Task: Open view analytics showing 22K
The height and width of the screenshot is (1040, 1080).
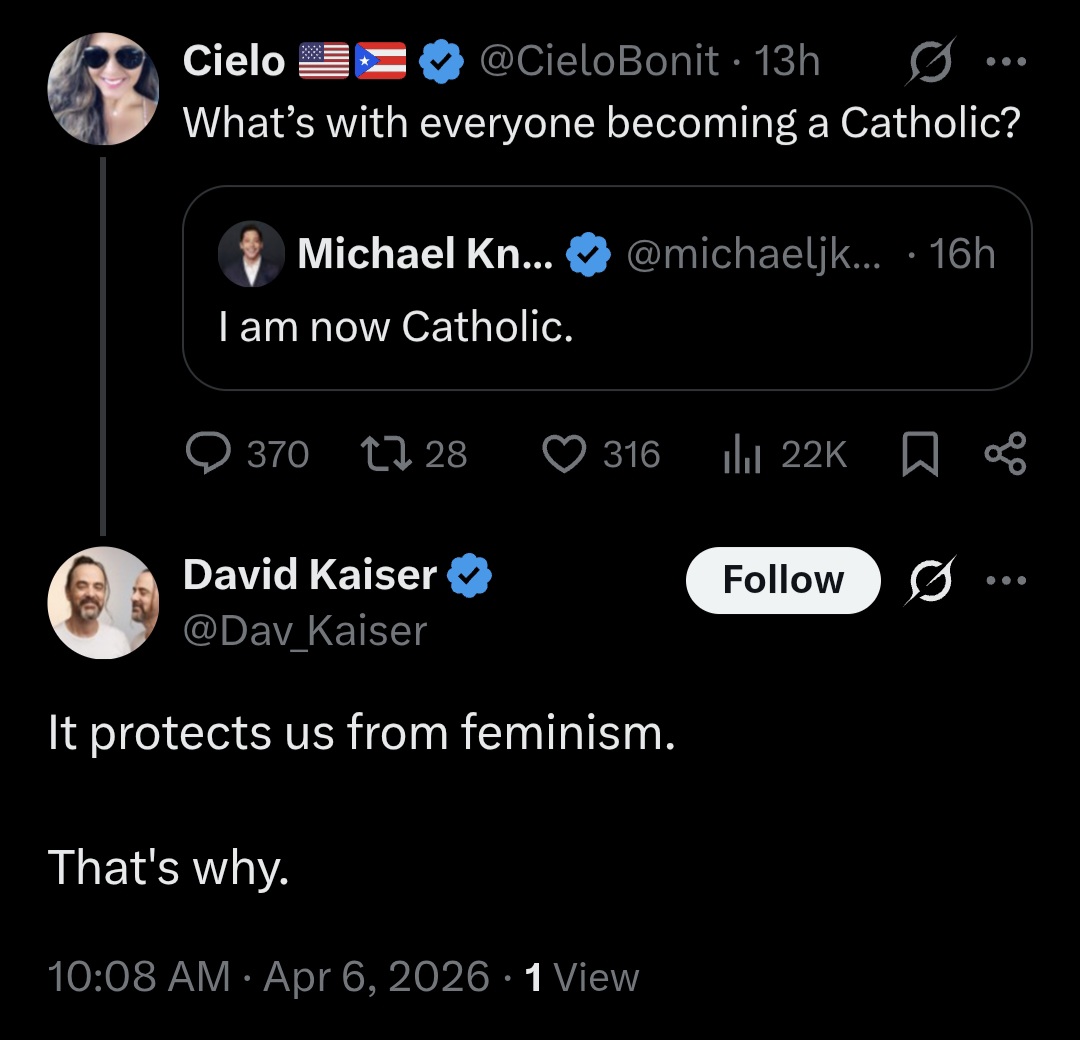Action: click(x=742, y=455)
